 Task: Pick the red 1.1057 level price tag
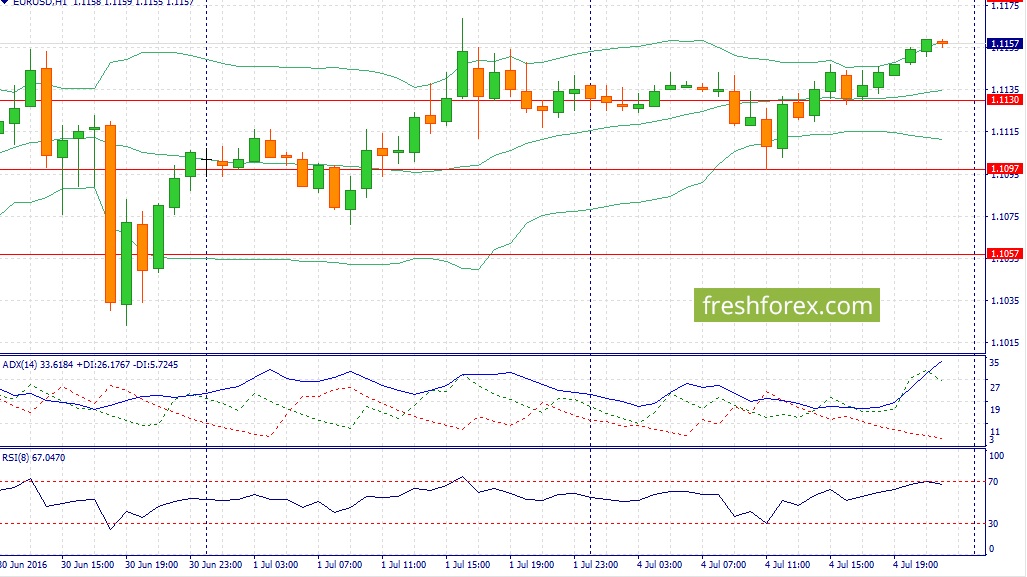[1004, 253]
